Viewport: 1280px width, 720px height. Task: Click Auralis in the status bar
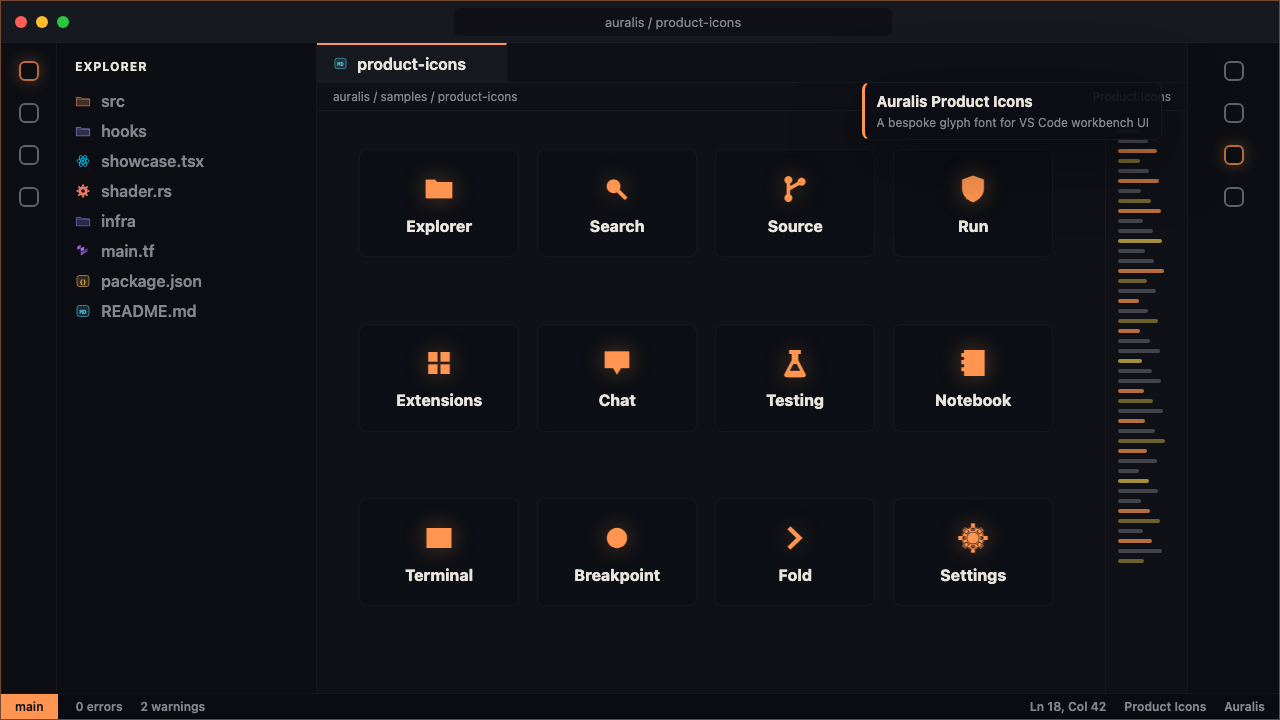tap(1245, 707)
